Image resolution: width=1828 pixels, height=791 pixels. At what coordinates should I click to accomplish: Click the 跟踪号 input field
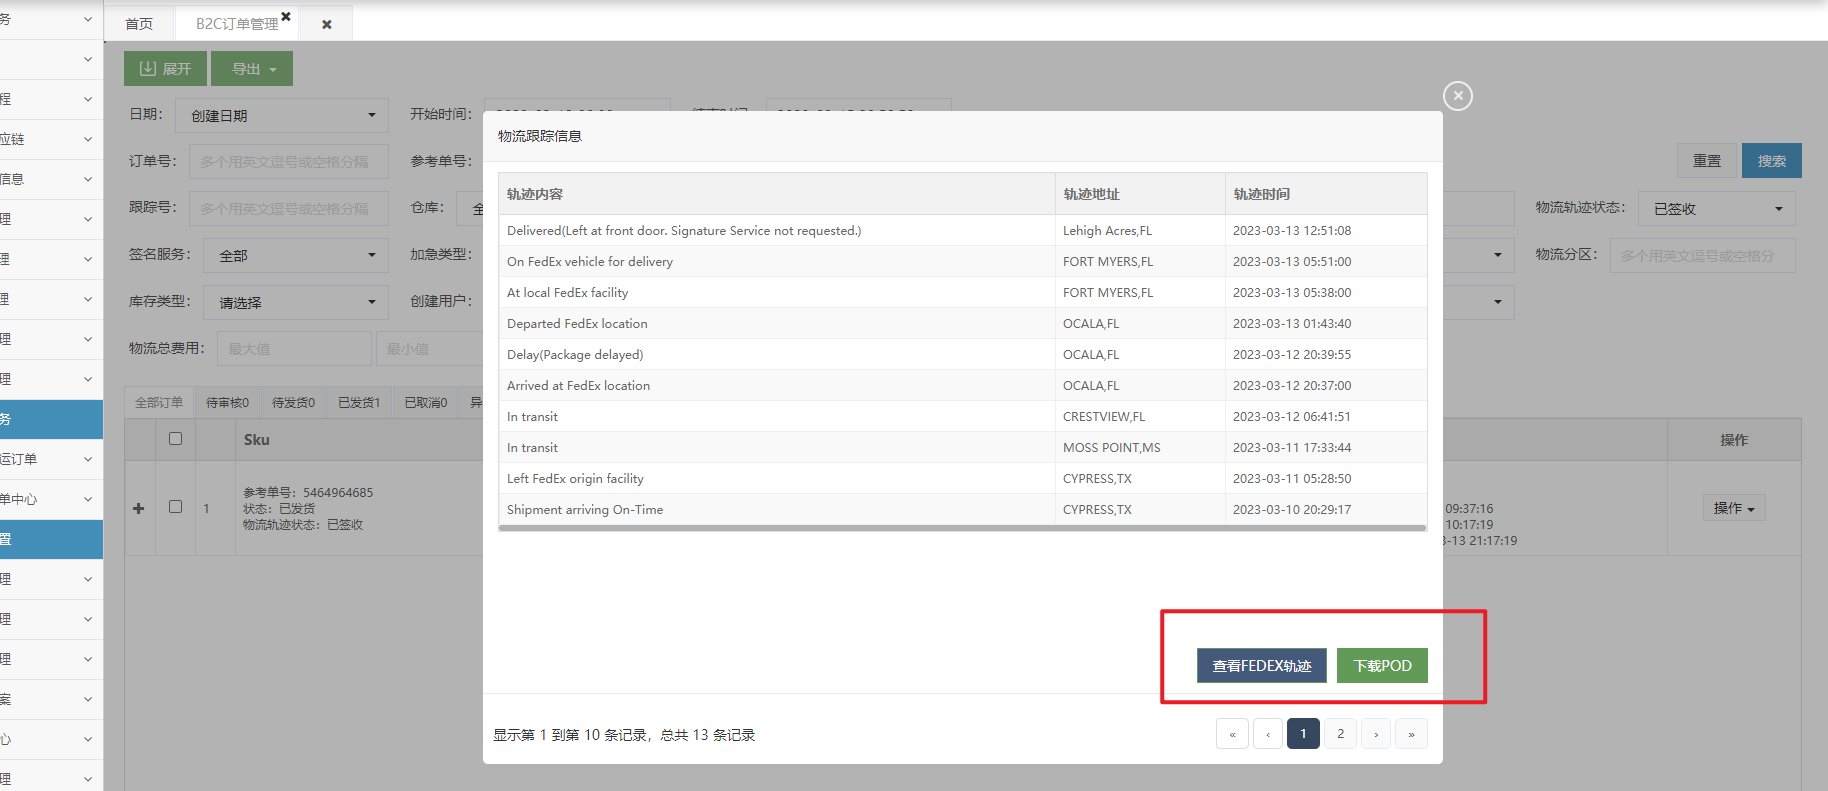[288, 208]
